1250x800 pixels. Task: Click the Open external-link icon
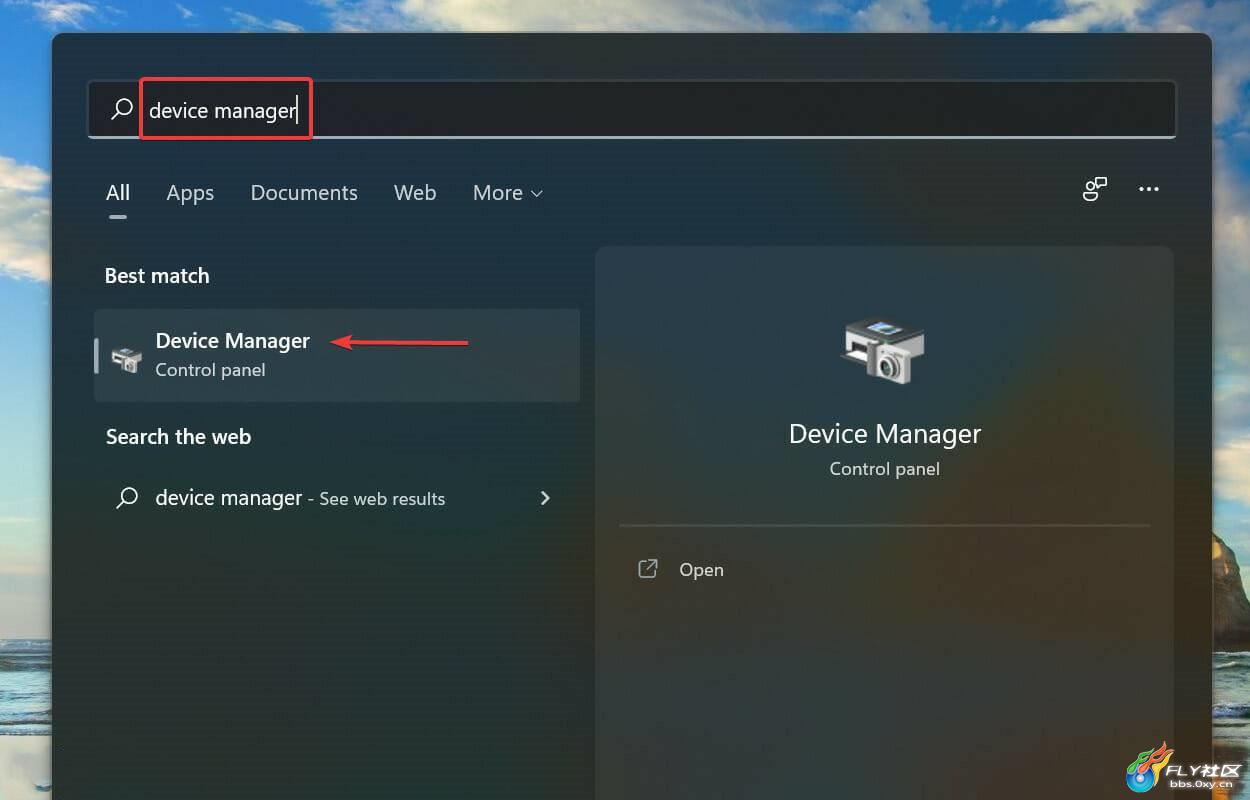648,569
